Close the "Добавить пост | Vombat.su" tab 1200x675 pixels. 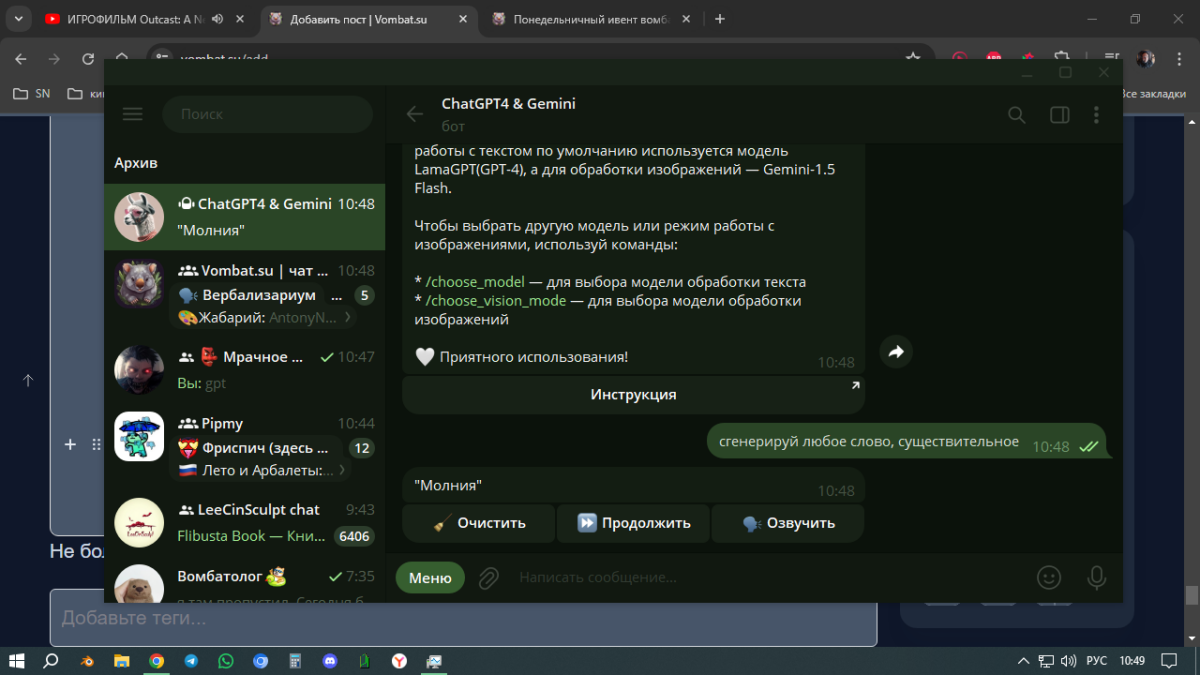click(461, 19)
